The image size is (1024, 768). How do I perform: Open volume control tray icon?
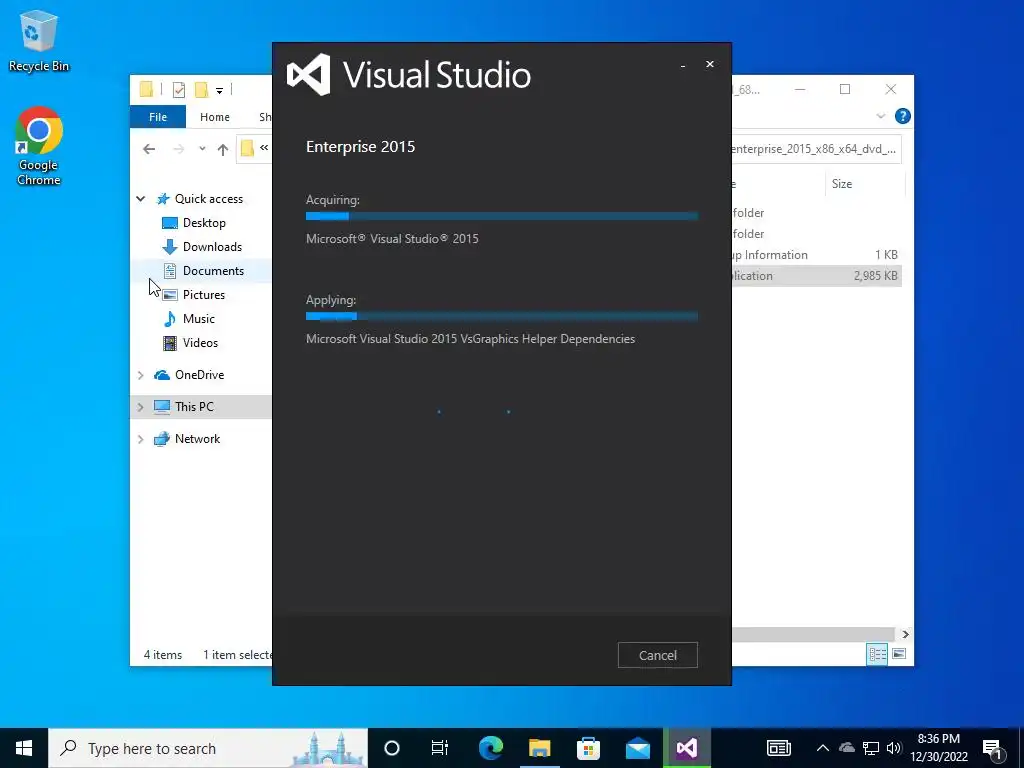[x=894, y=748]
